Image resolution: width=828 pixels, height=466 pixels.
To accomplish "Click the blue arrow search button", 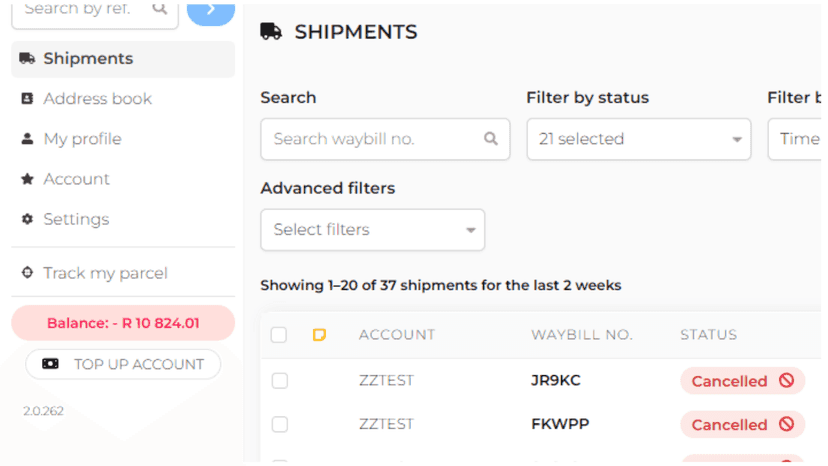I will pyautogui.click(x=211, y=12).
